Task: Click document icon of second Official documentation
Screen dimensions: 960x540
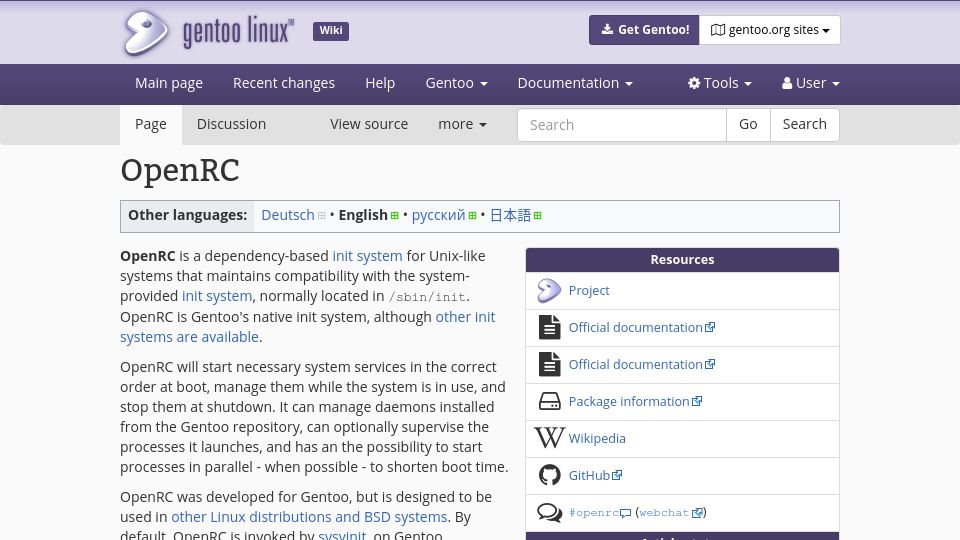Action: (549, 364)
